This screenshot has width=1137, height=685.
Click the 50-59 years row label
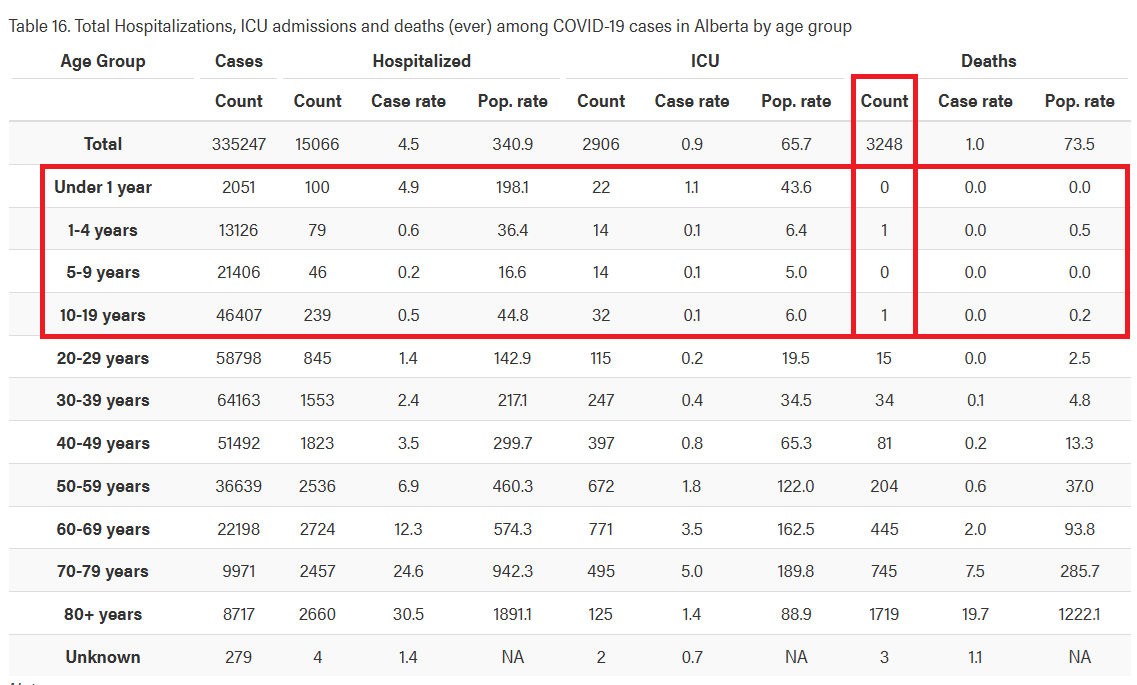[103, 486]
